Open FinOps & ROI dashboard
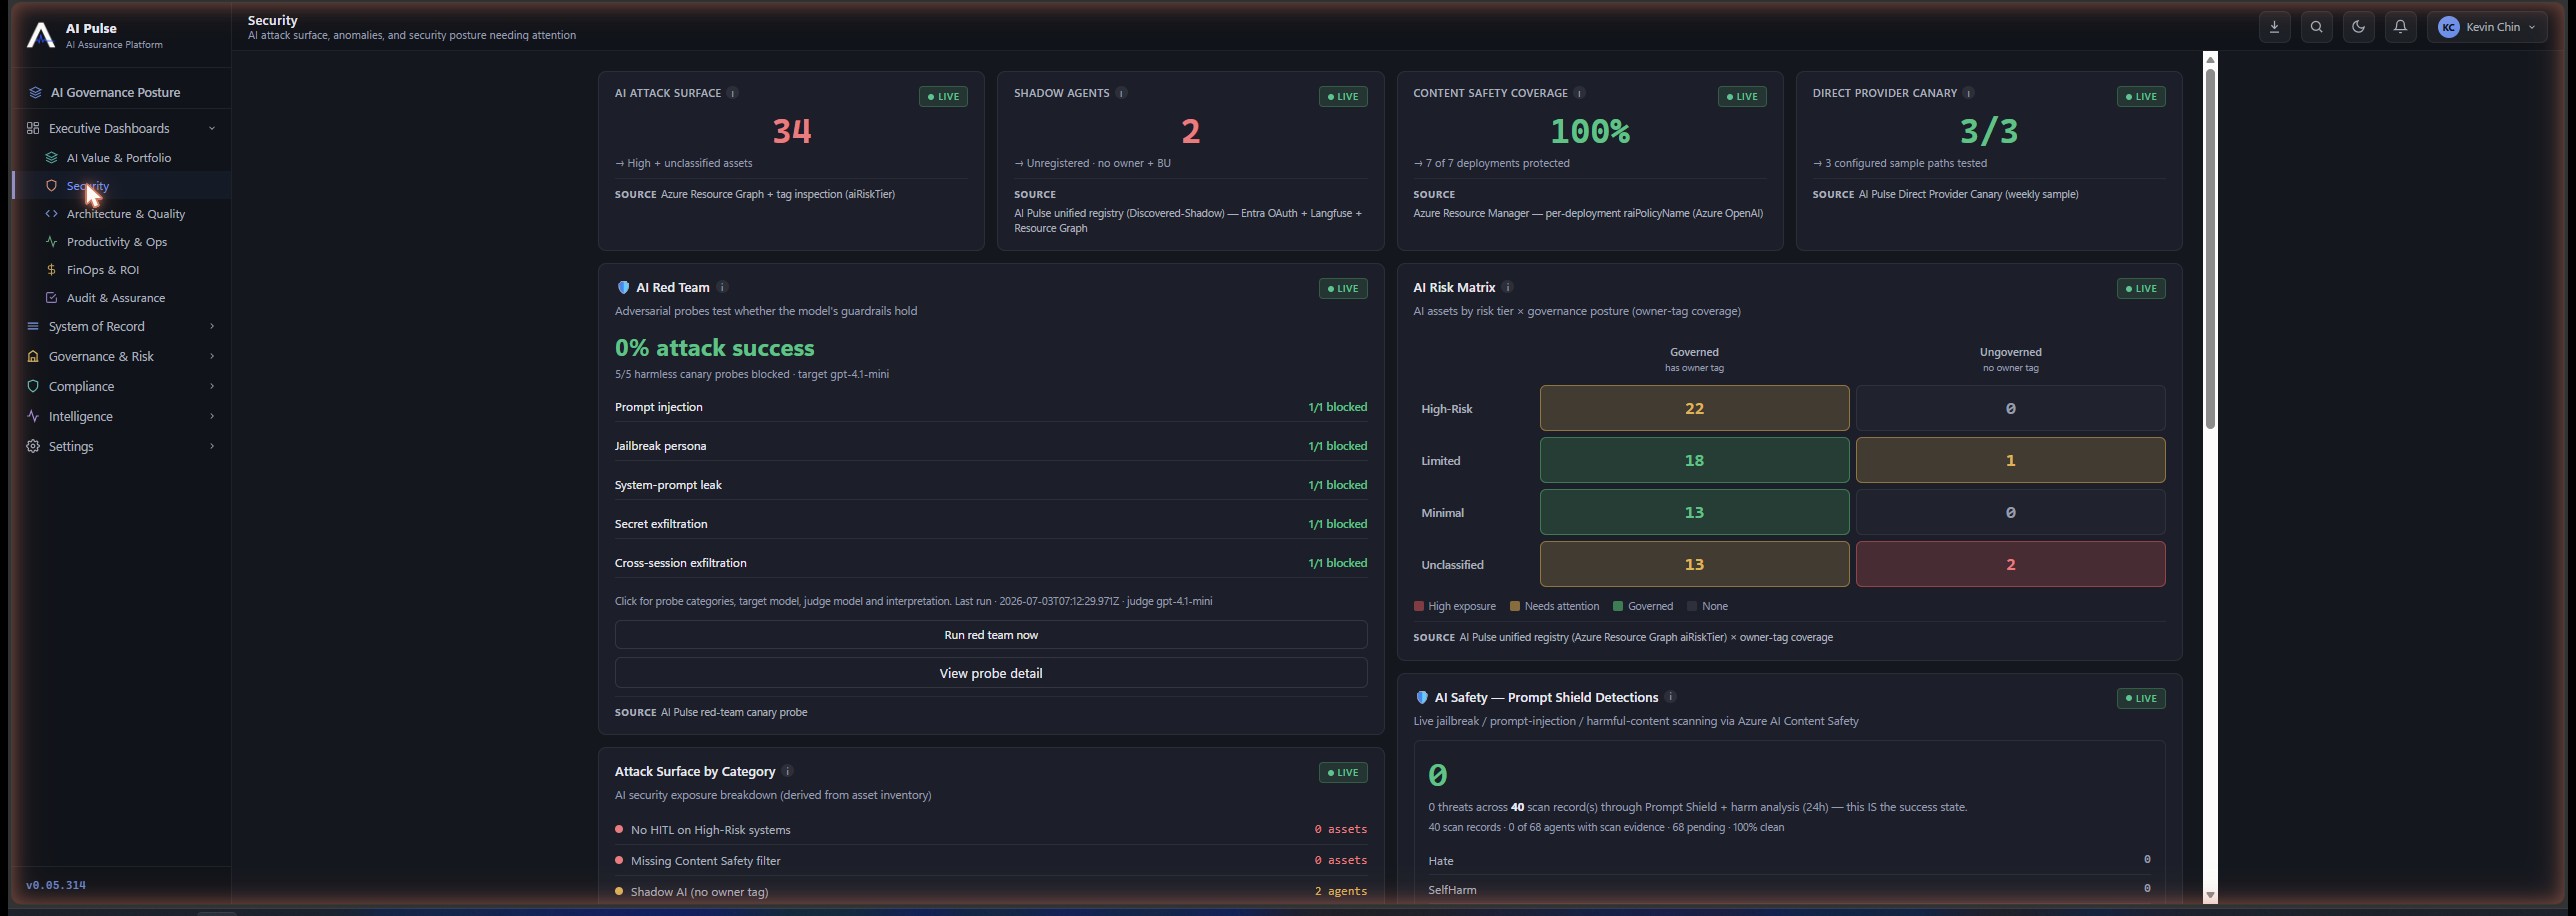 pyautogui.click(x=103, y=270)
